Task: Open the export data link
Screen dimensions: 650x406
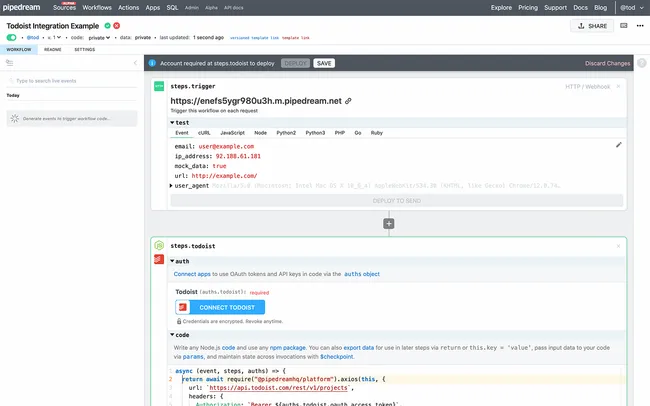Action: pyautogui.click(x=359, y=348)
